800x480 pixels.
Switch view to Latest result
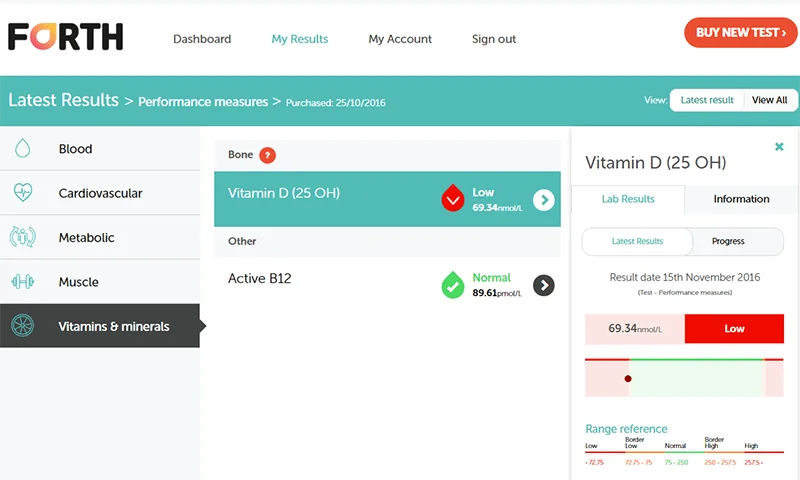[x=707, y=100]
